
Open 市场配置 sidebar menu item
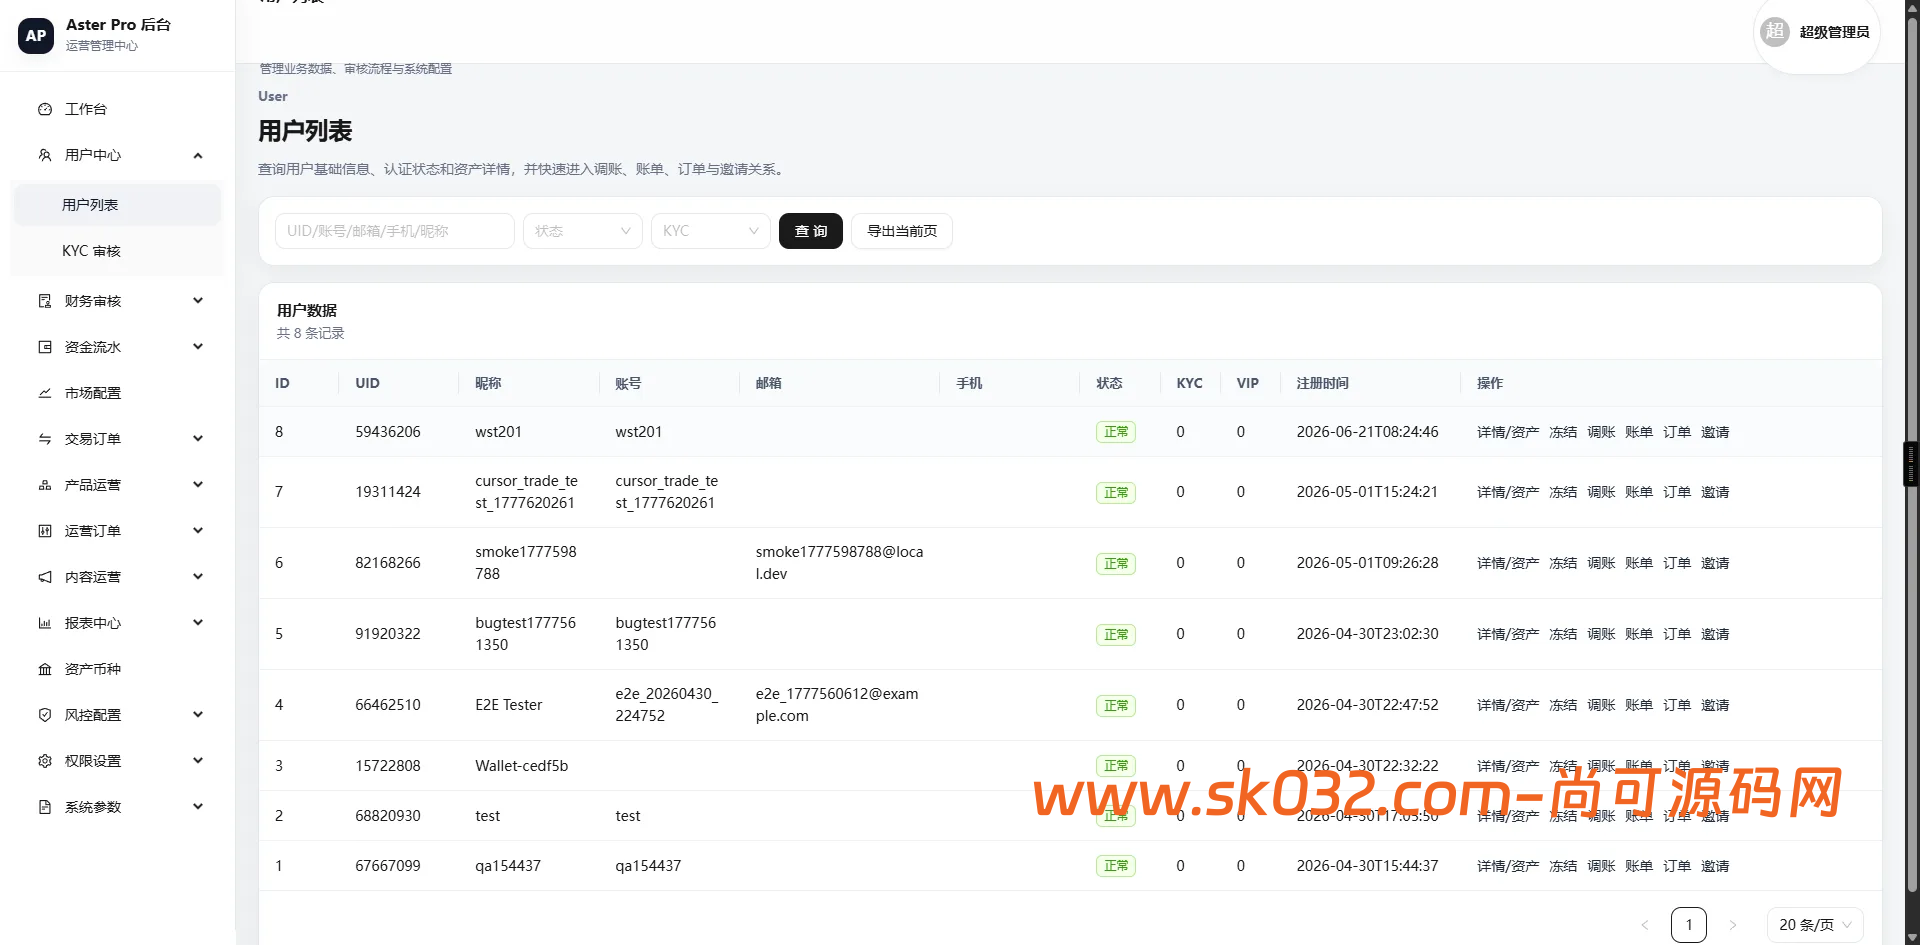(x=117, y=393)
